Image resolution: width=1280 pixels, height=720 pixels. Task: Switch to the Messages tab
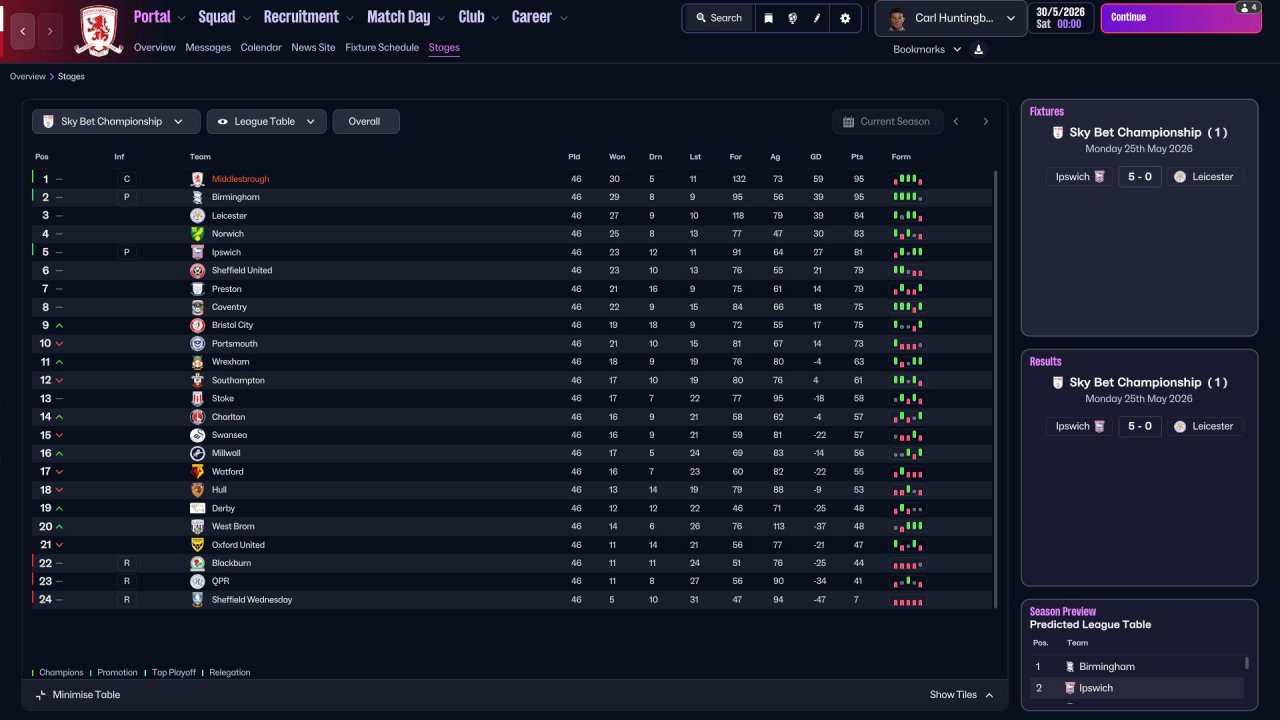(x=208, y=48)
